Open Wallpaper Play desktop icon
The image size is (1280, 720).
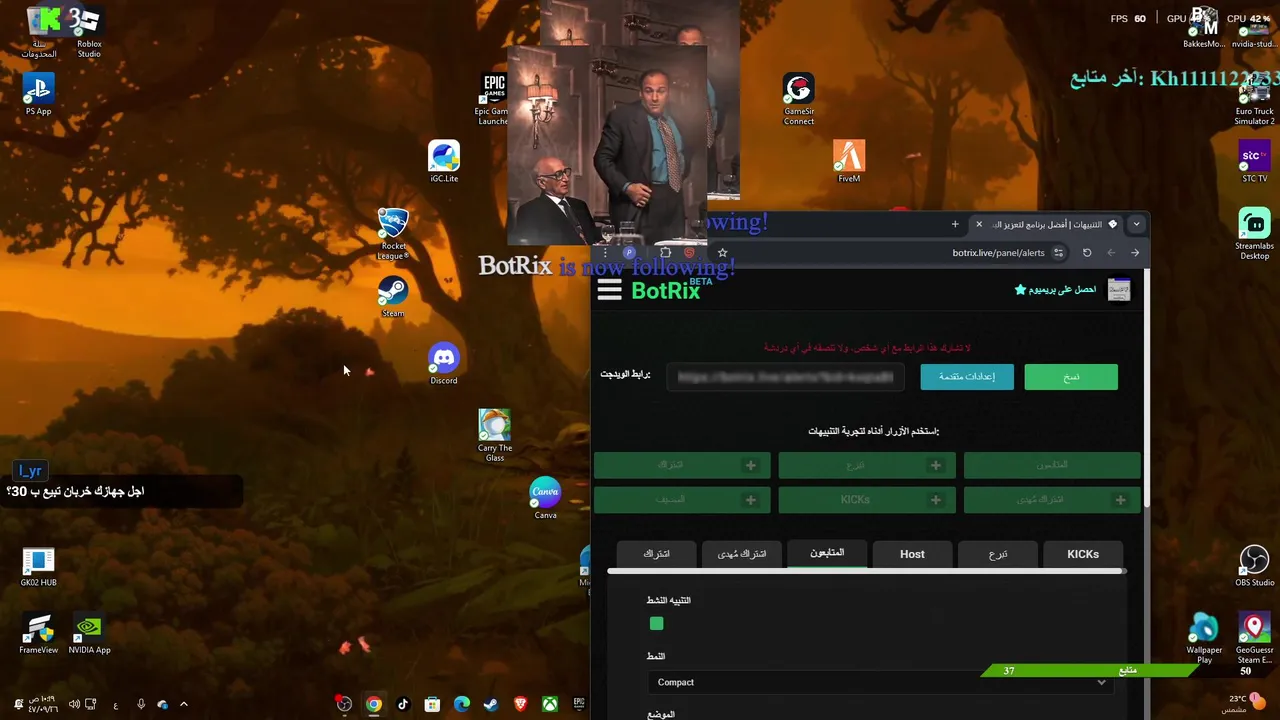point(1204,638)
